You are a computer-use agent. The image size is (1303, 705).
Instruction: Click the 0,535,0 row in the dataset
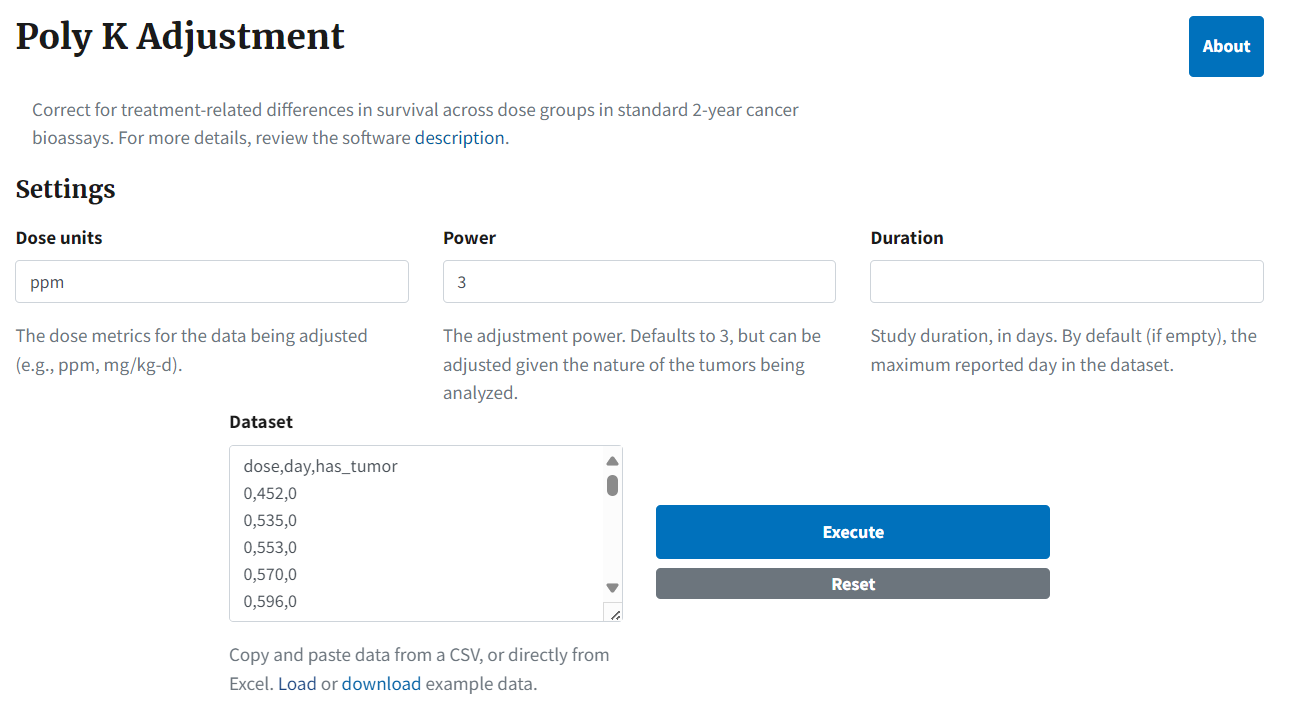point(270,520)
